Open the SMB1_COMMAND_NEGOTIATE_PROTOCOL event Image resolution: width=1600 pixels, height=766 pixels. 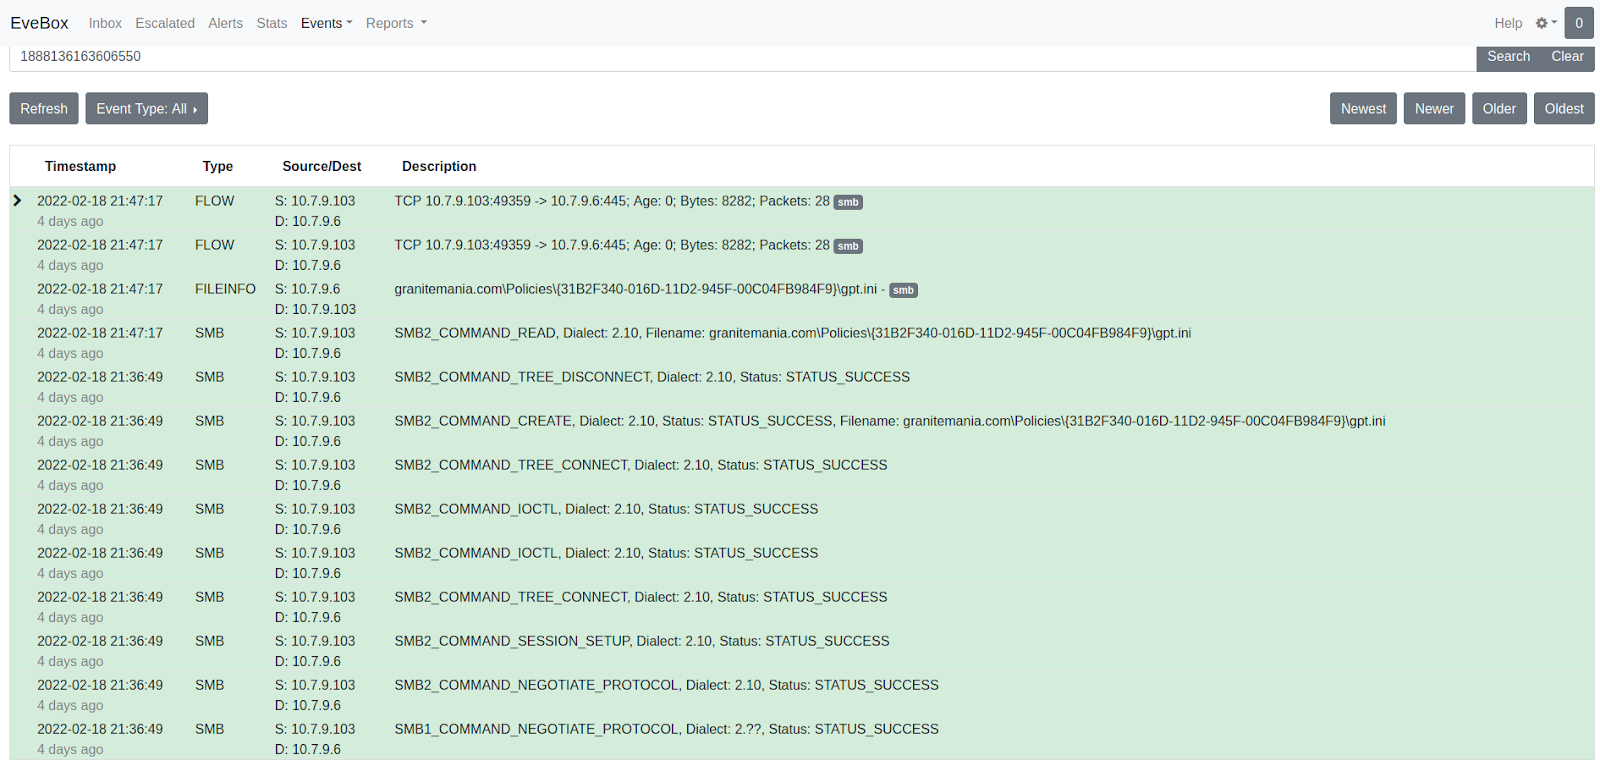[x=666, y=729]
